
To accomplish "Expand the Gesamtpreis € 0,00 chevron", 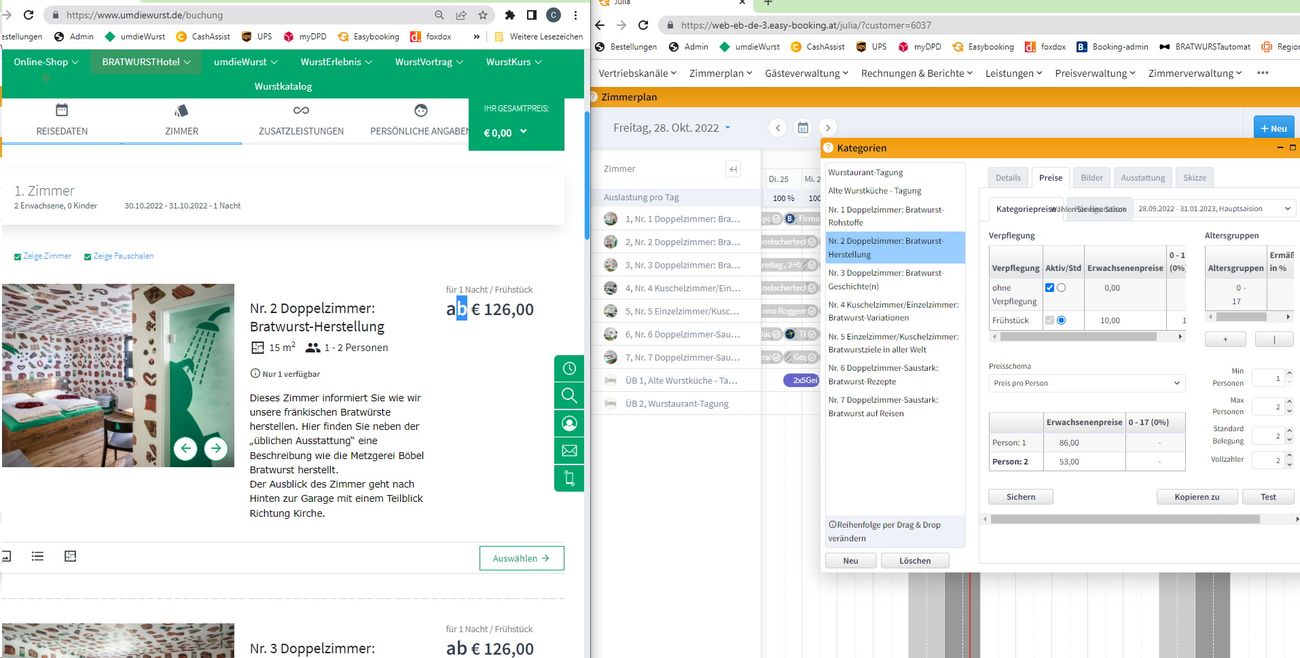I will click(x=523, y=131).
